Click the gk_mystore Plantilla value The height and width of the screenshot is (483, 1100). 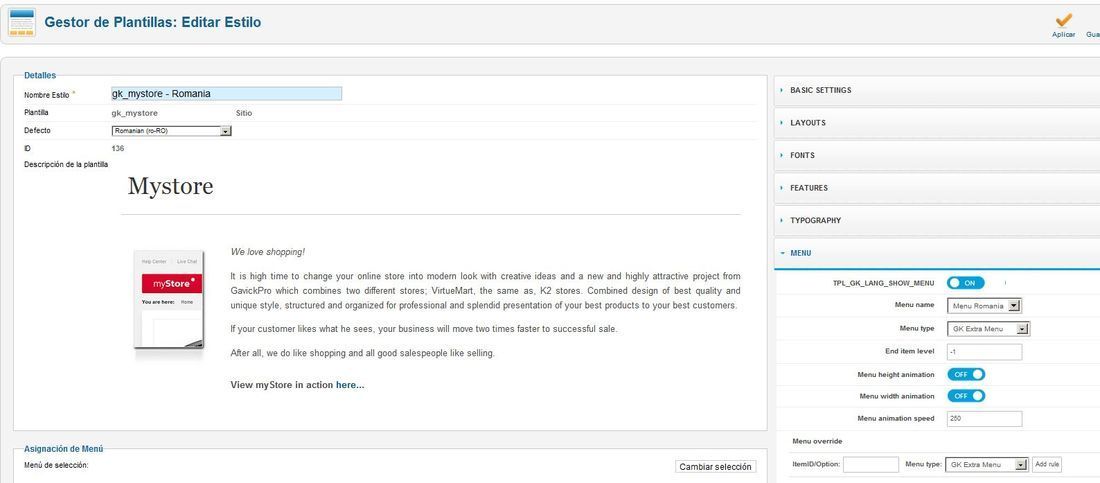[x=135, y=113]
